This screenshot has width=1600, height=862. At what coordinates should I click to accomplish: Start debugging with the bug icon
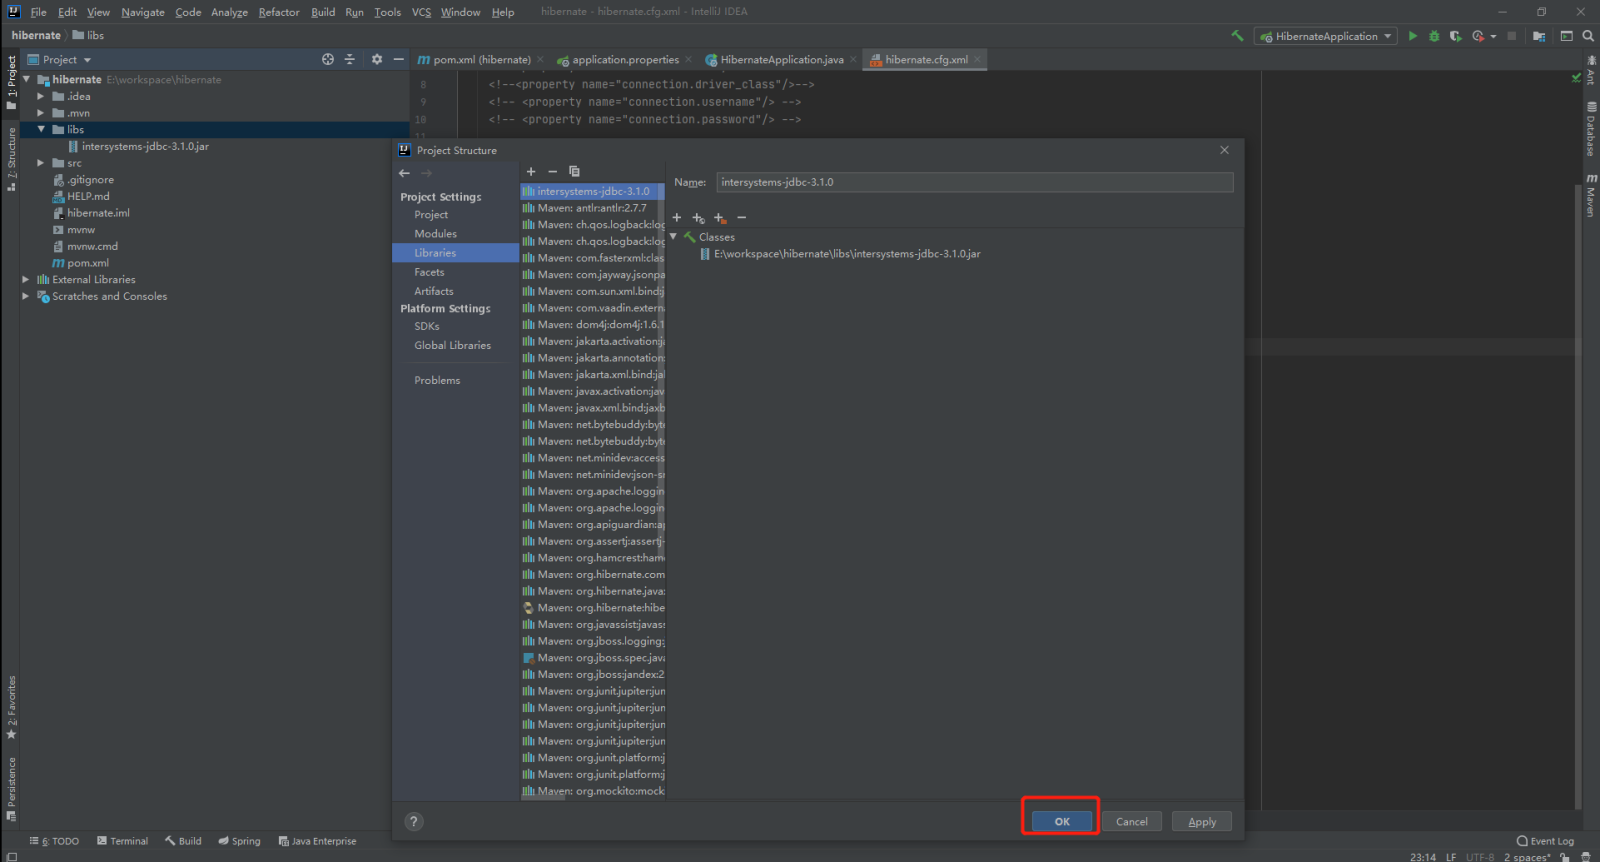coord(1434,36)
